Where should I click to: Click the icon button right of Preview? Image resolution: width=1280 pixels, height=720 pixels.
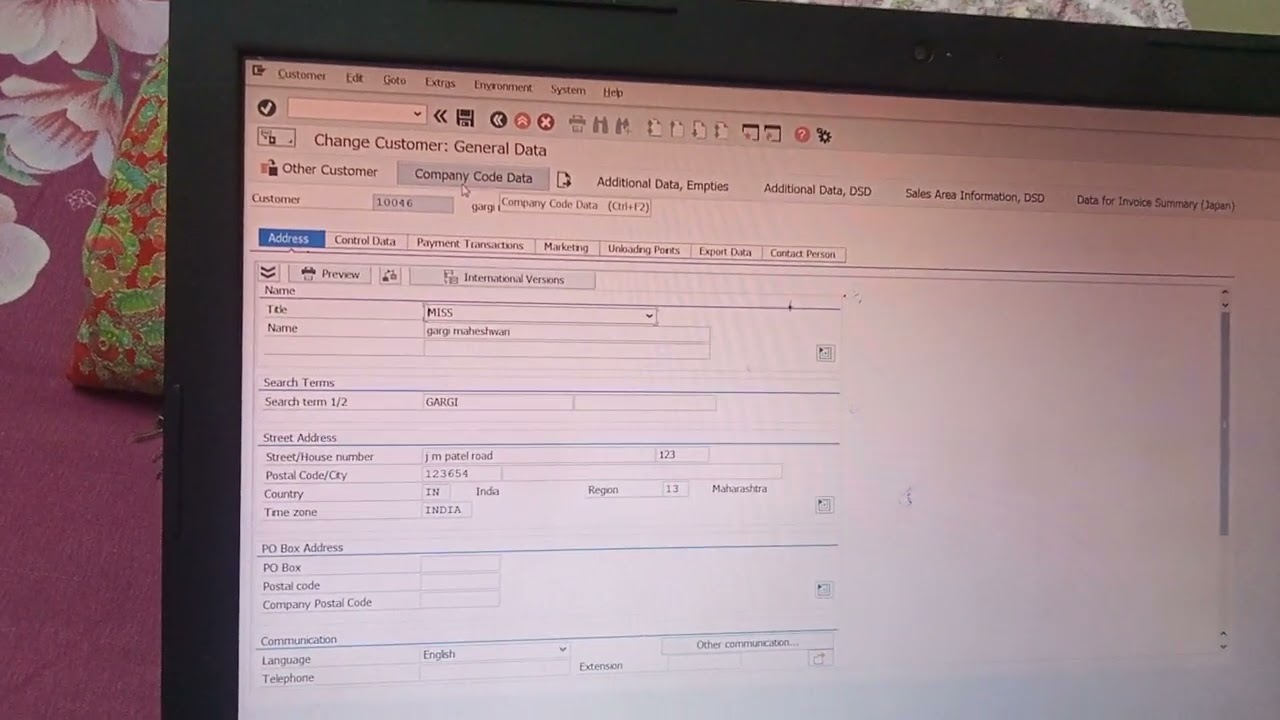(389, 275)
